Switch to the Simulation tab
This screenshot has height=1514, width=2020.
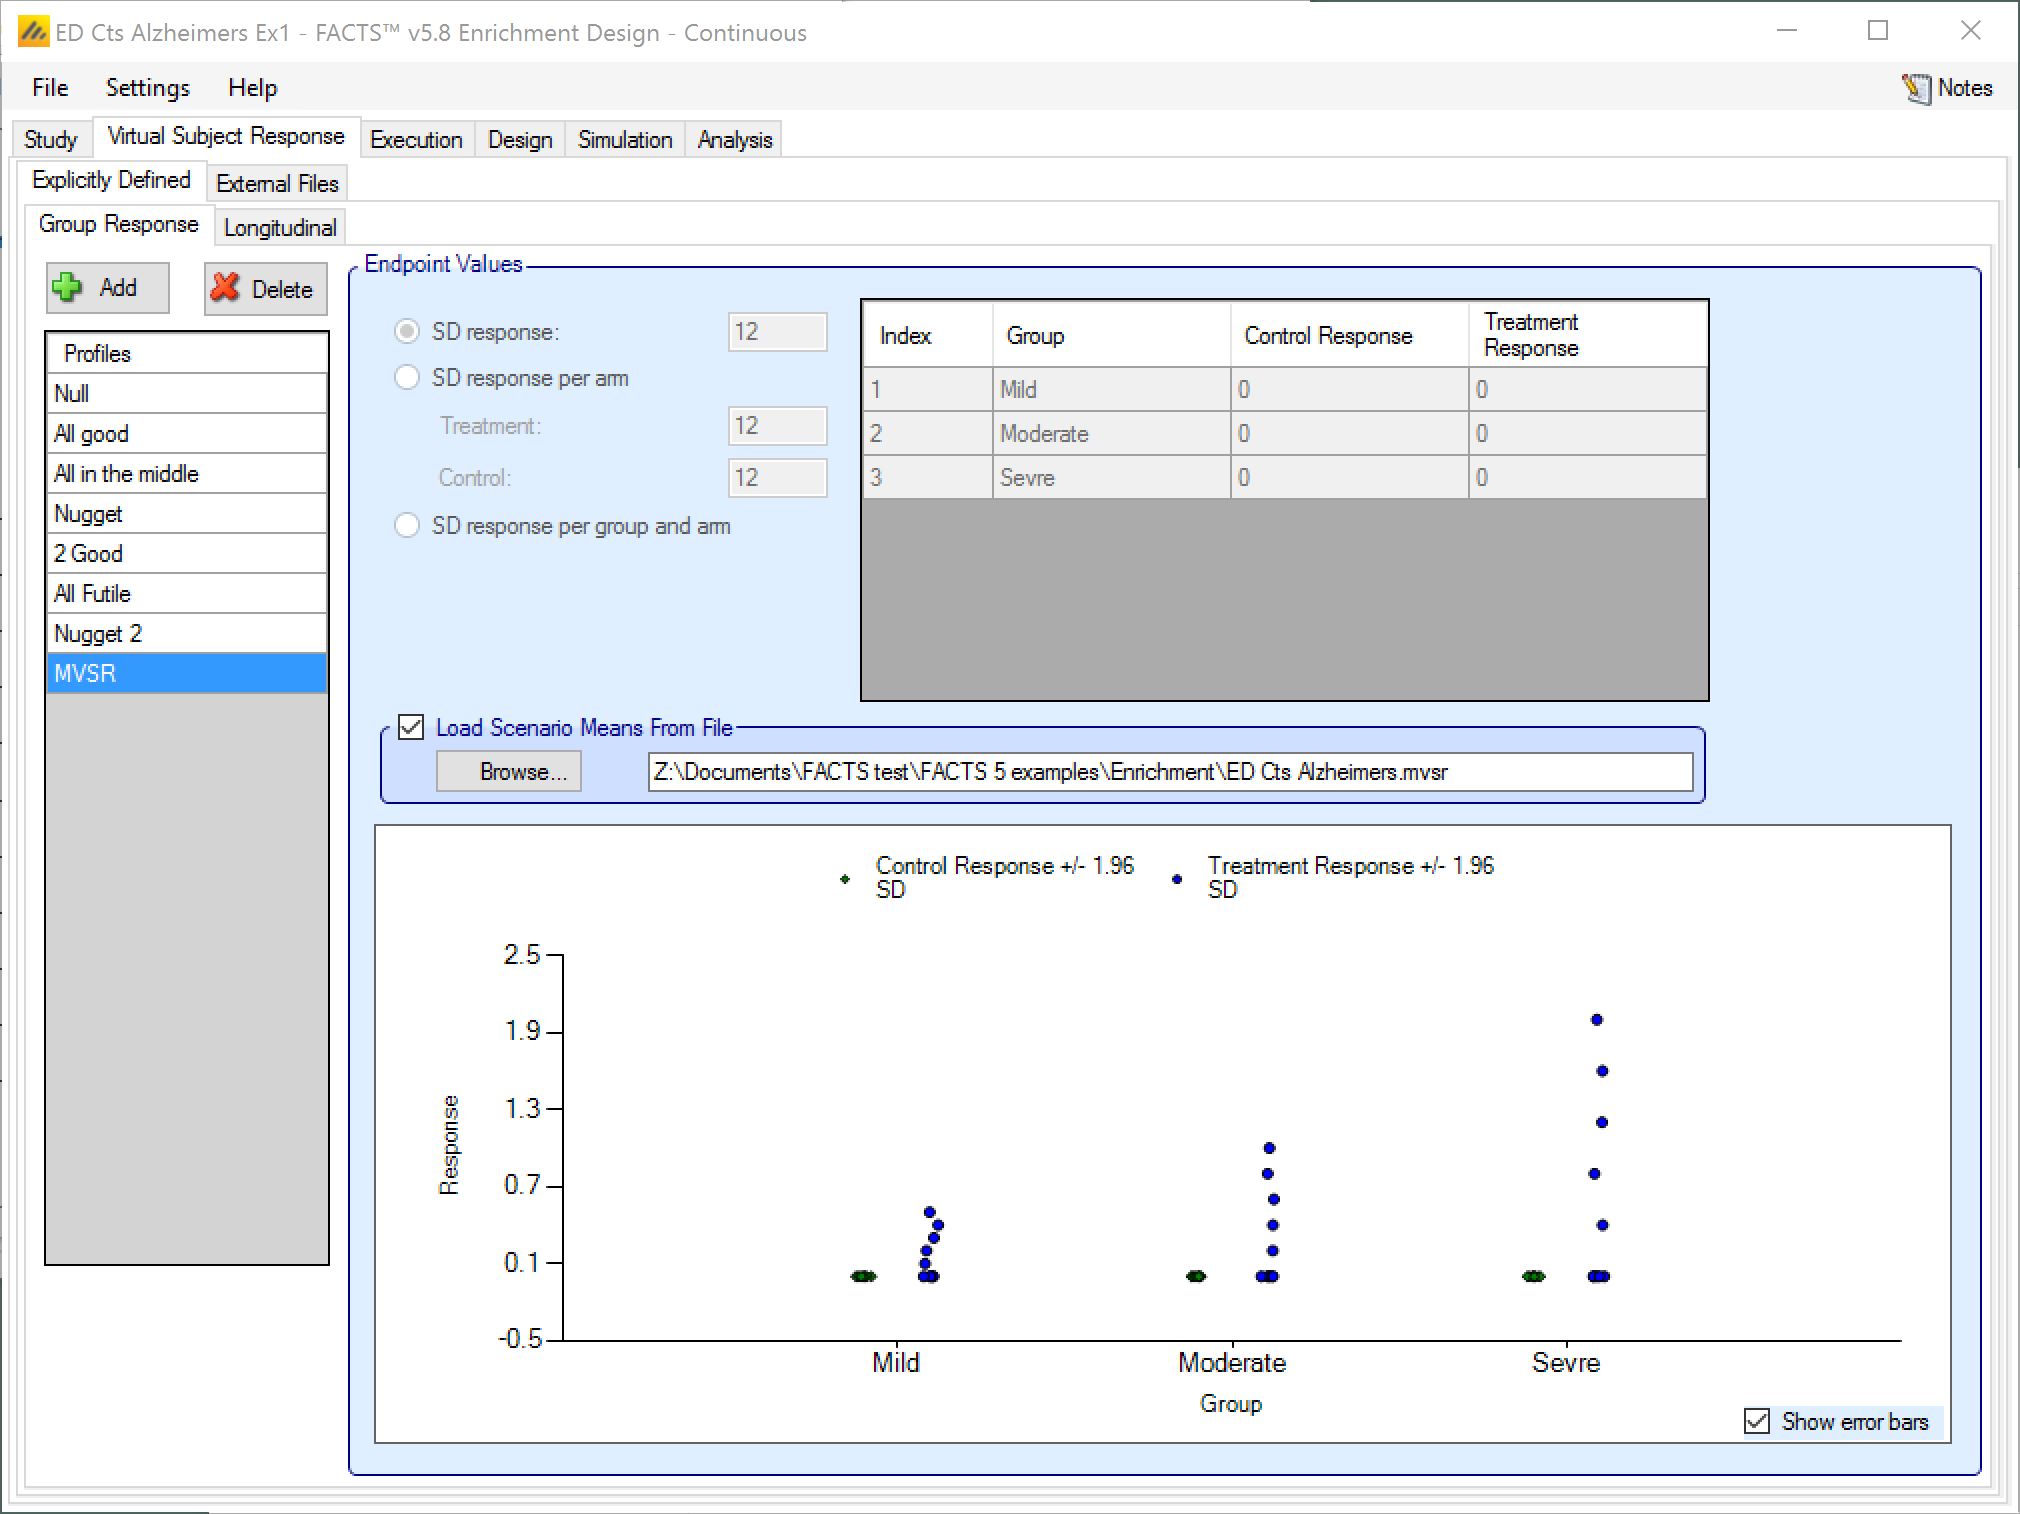(625, 140)
